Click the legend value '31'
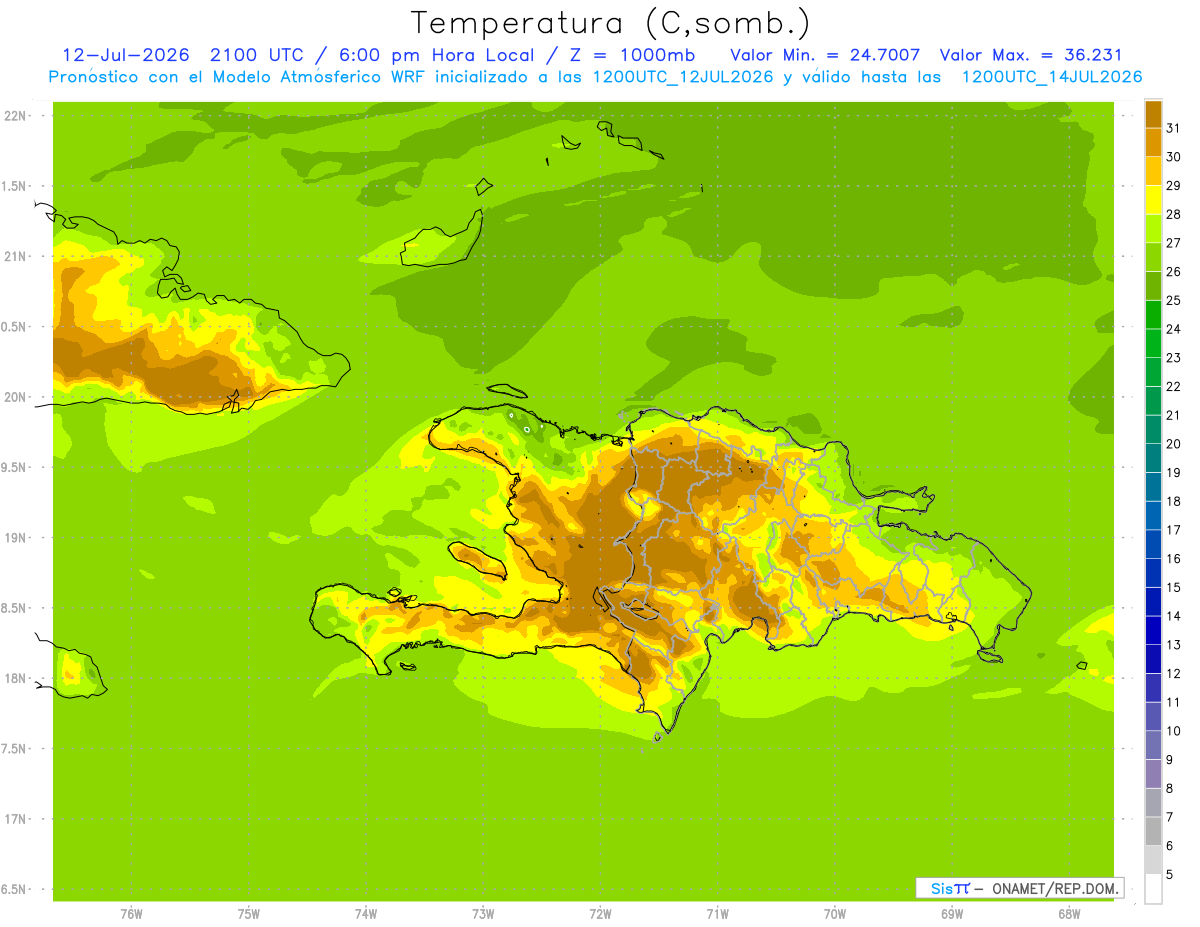Image resolution: width=1200 pixels, height=927 pixels. (1174, 128)
